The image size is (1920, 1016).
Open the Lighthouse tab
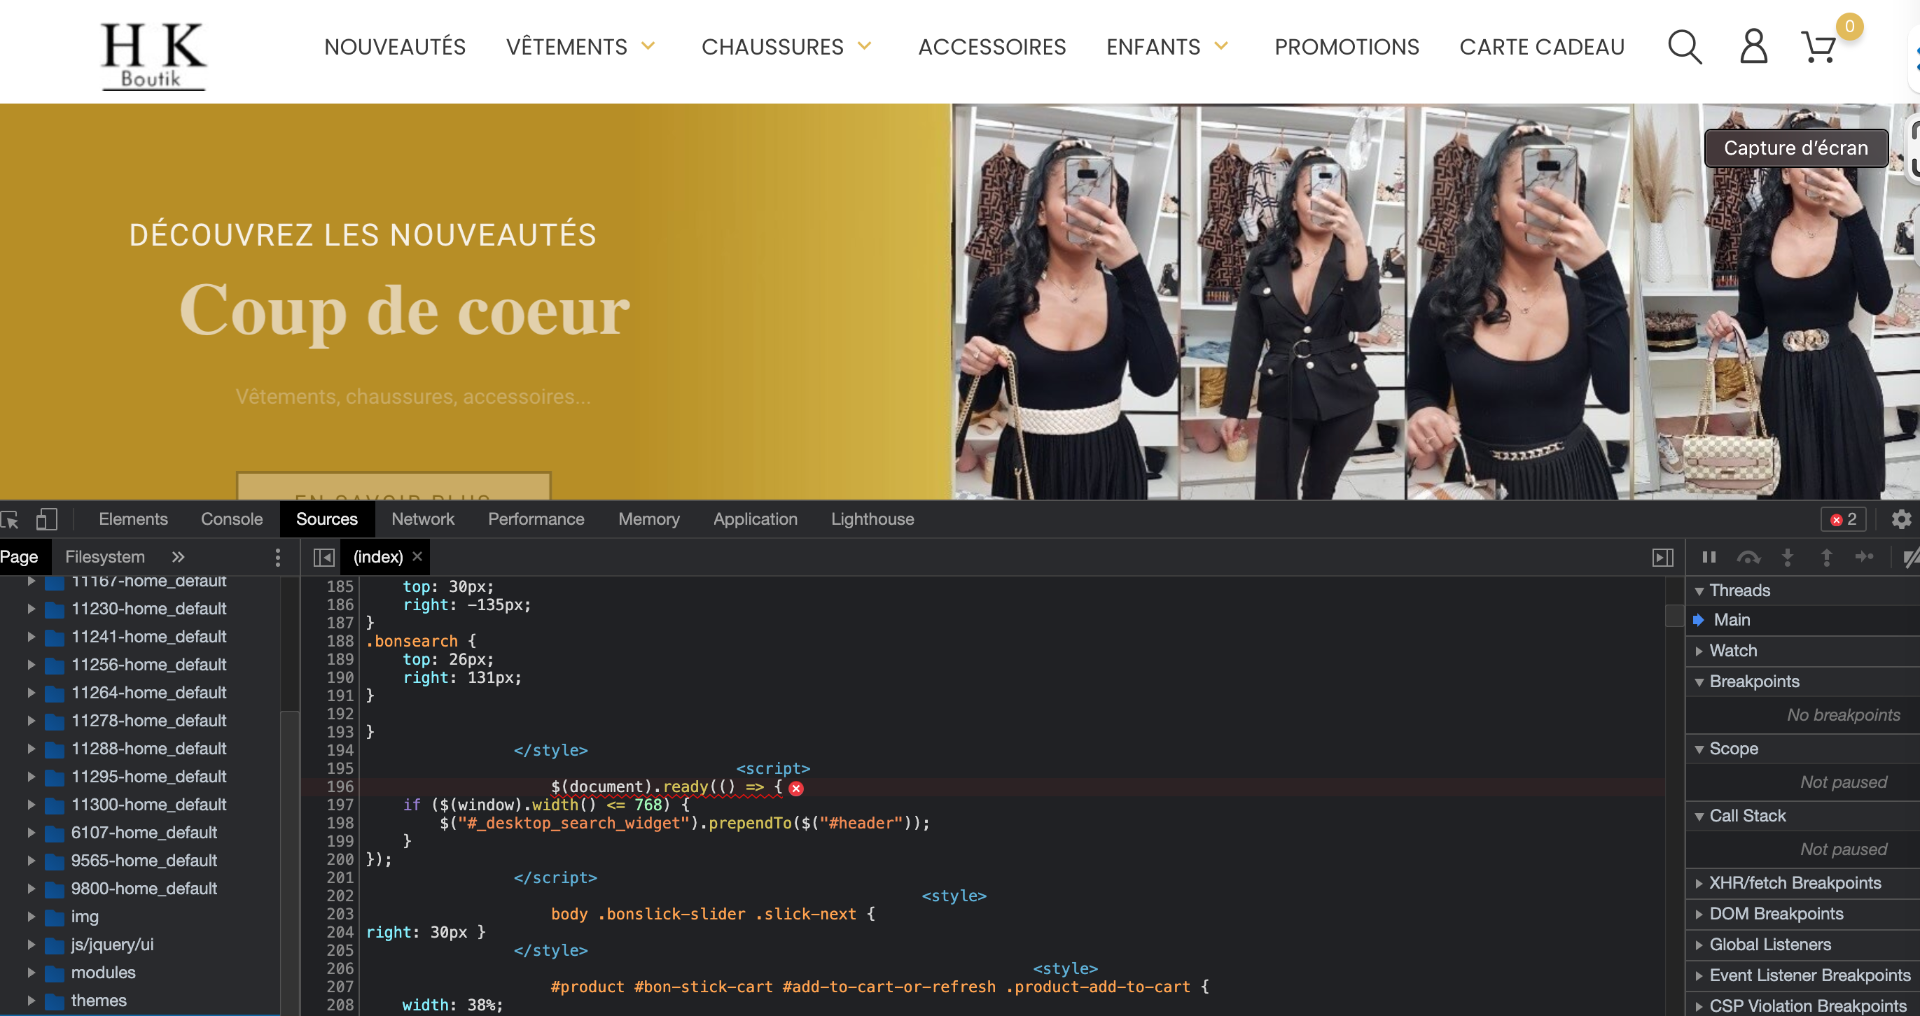coord(873,519)
